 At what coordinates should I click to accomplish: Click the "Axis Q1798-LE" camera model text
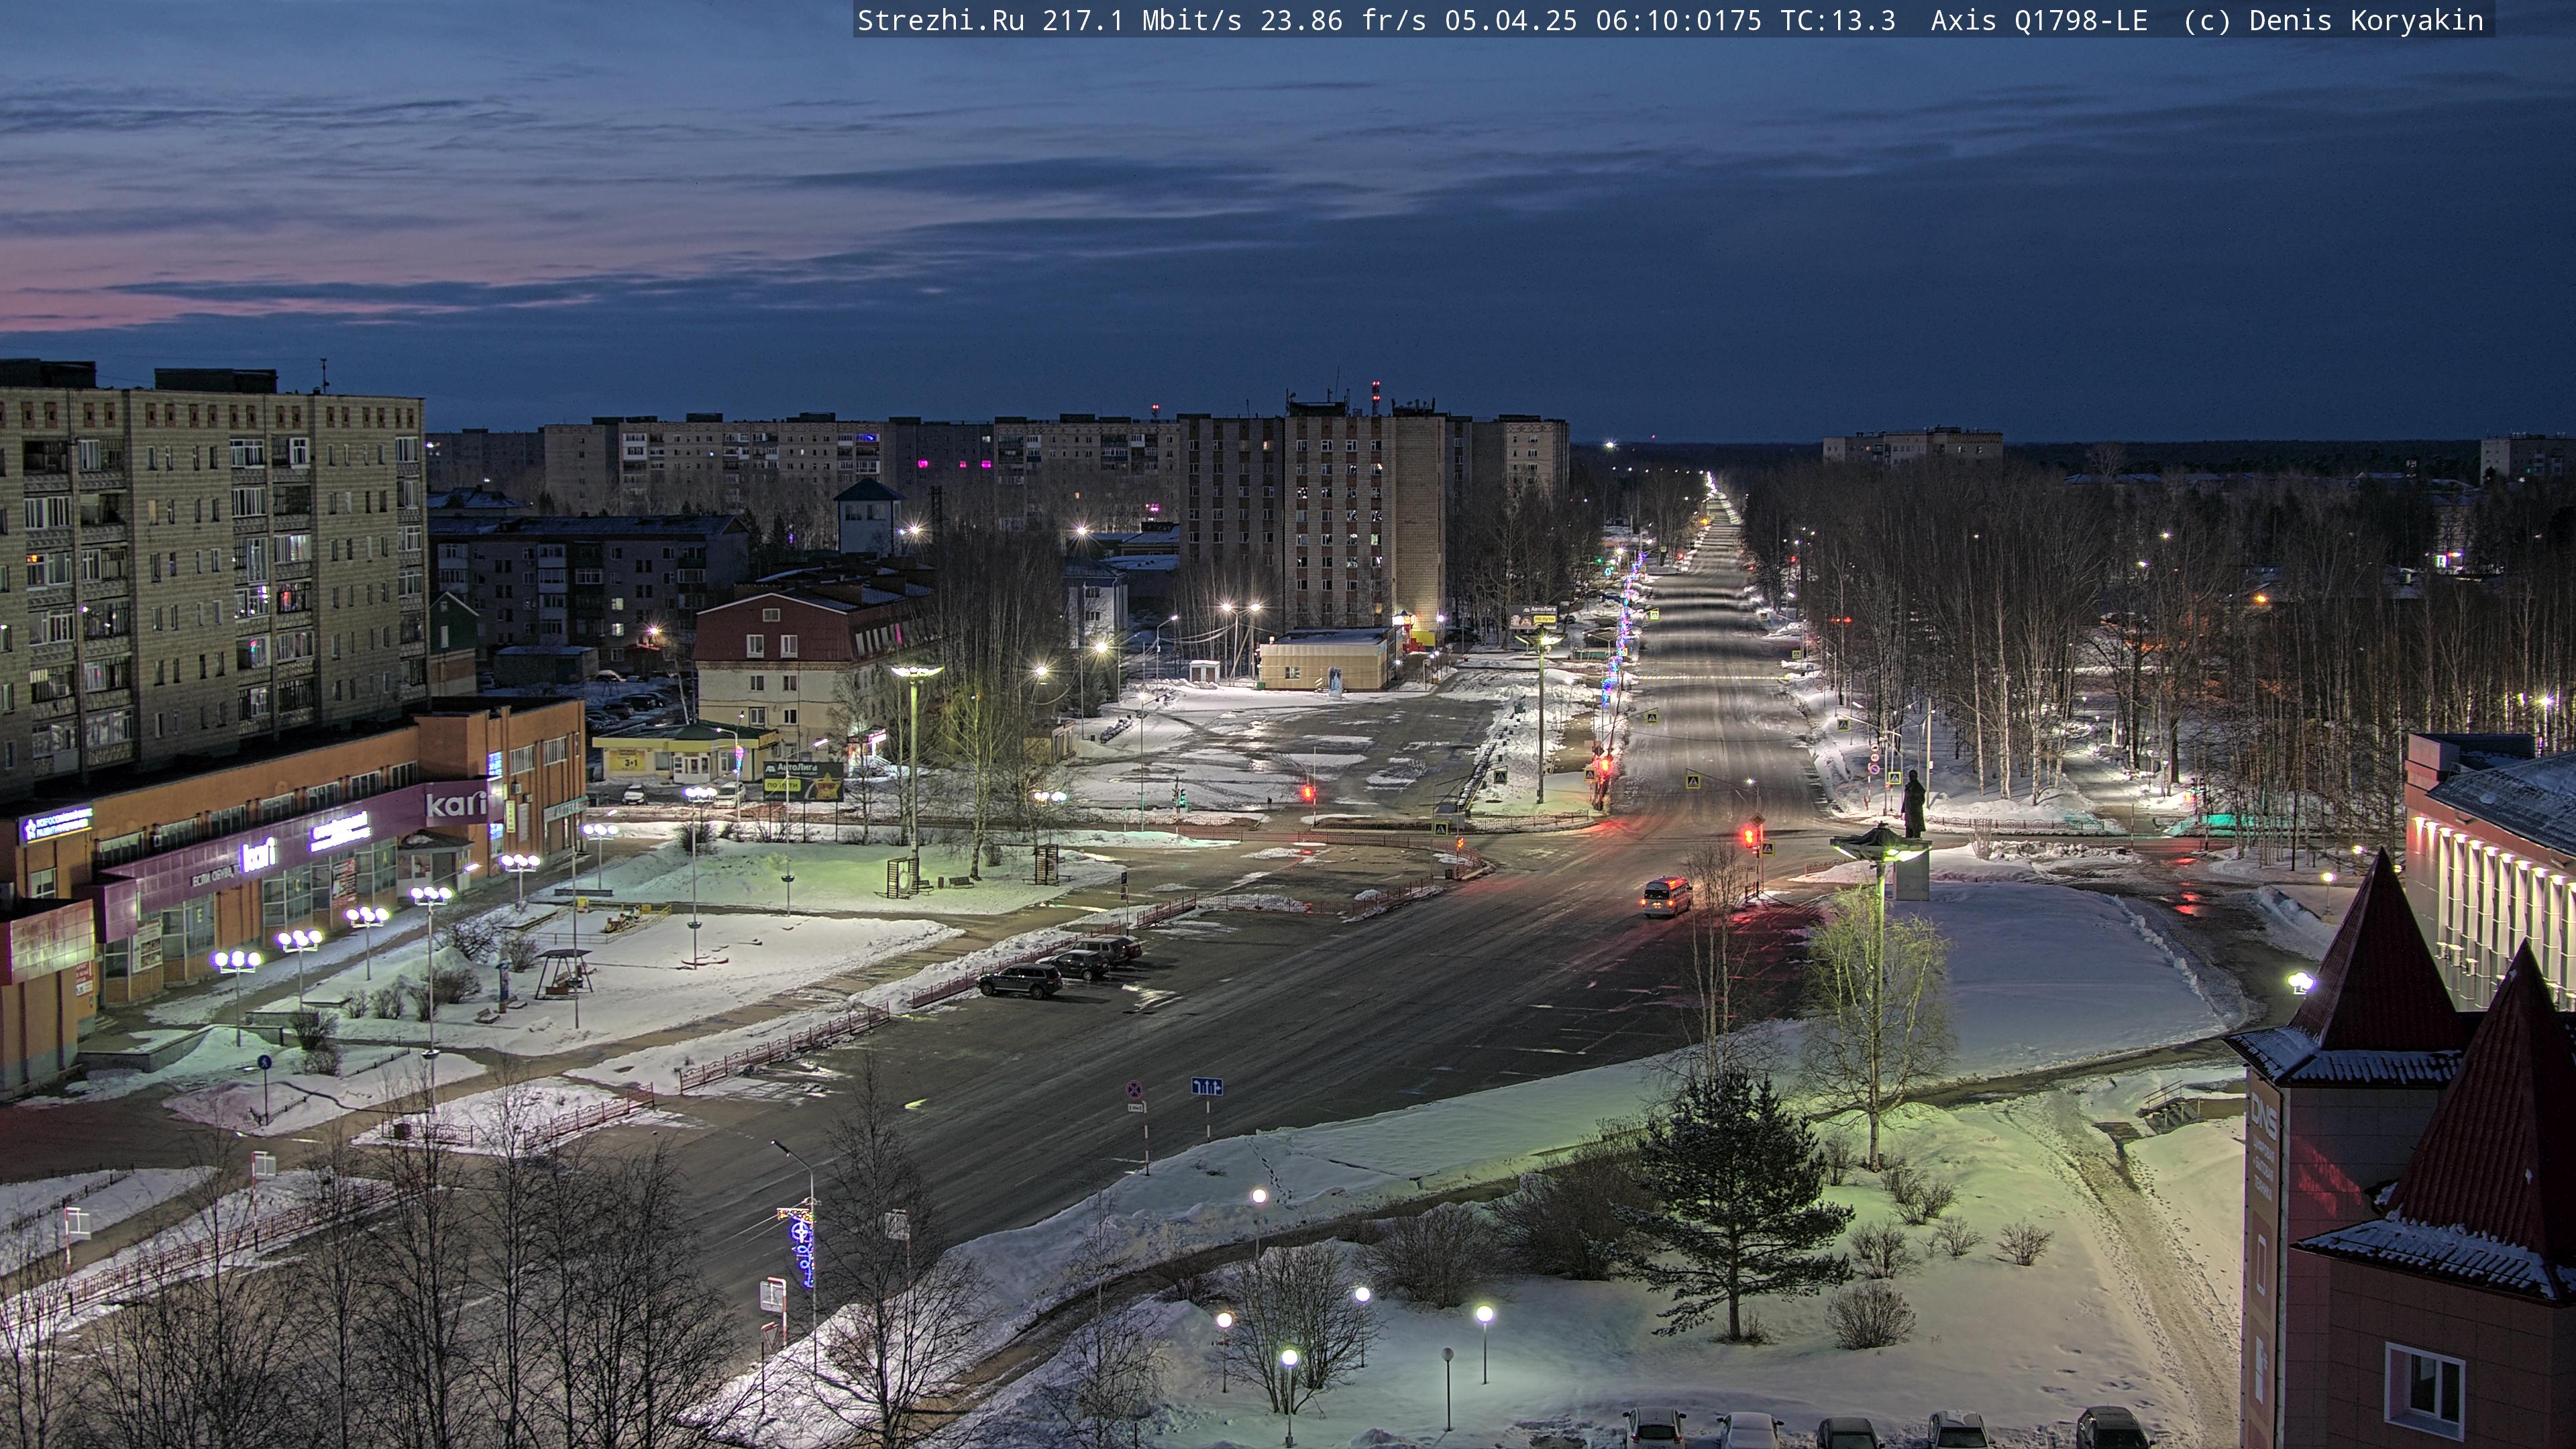pos(2039,20)
